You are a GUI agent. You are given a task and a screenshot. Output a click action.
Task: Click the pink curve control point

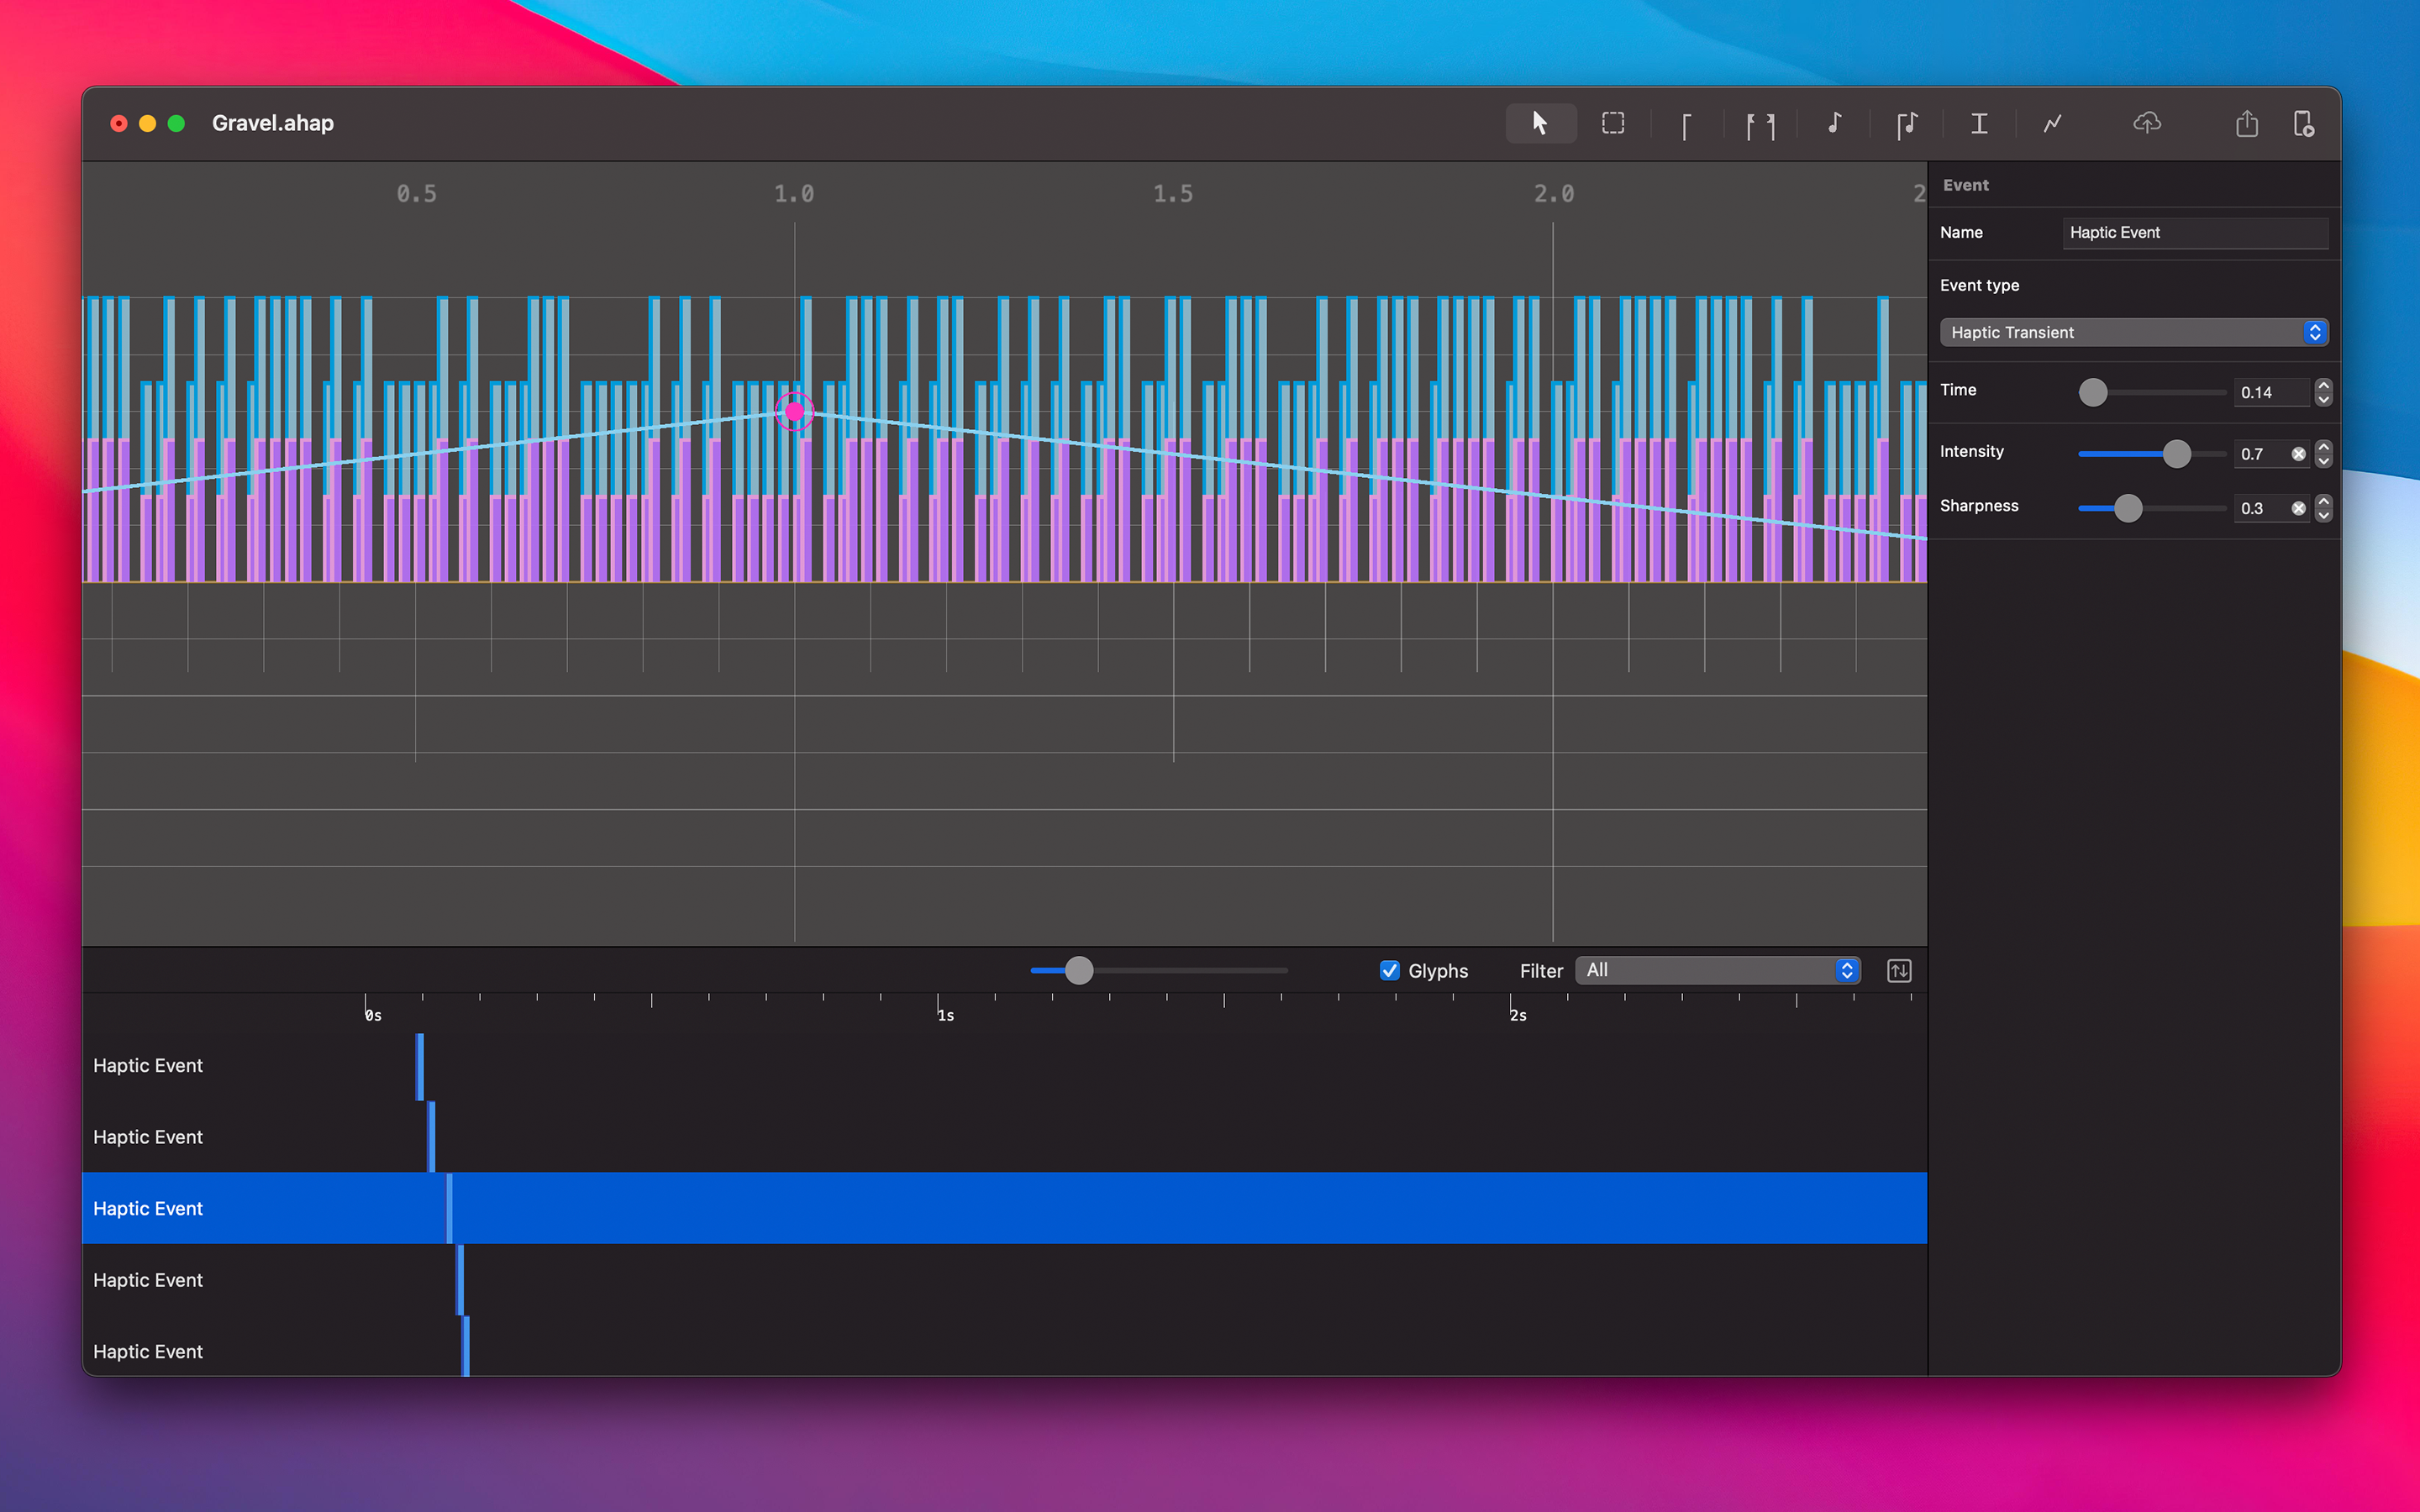[x=795, y=411]
